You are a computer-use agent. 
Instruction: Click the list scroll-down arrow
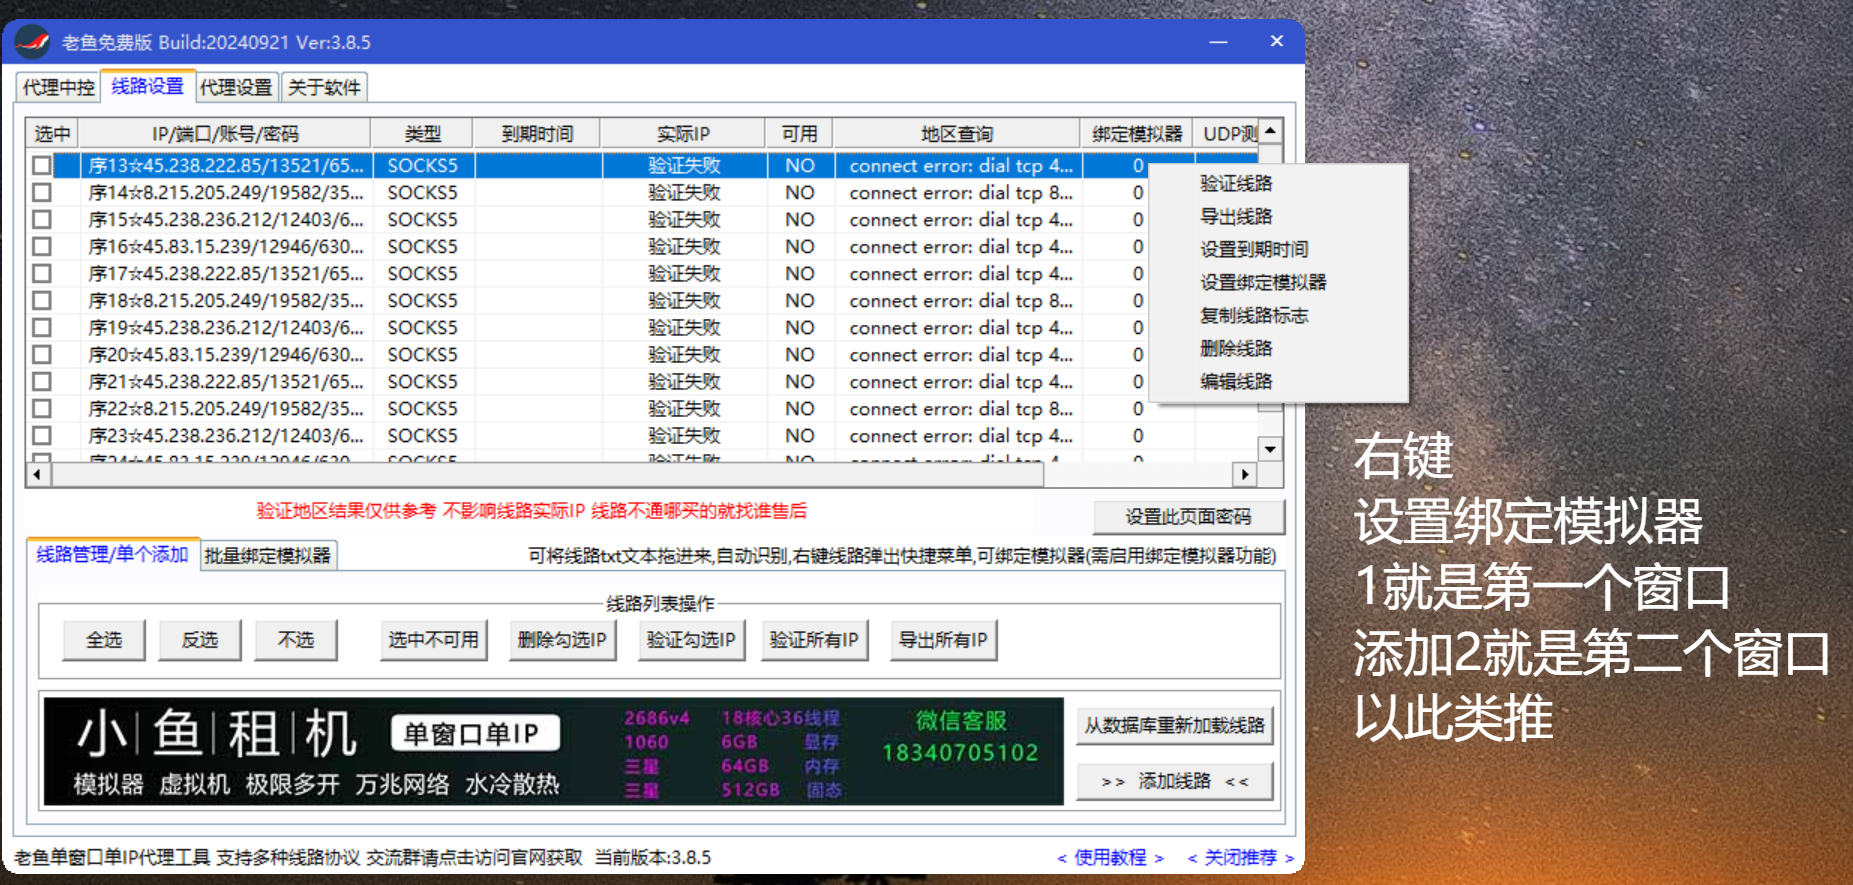(x=1270, y=449)
